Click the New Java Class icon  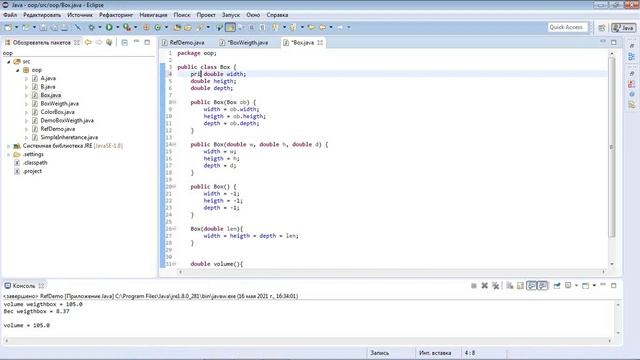158,27
